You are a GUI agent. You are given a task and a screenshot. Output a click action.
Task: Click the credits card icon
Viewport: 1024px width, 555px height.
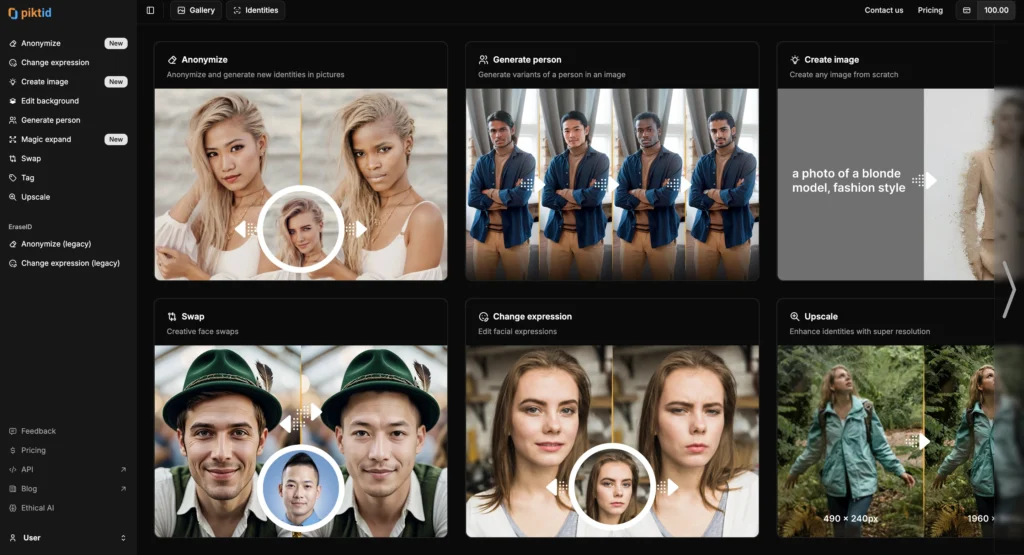pyautogui.click(x=967, y=10)
